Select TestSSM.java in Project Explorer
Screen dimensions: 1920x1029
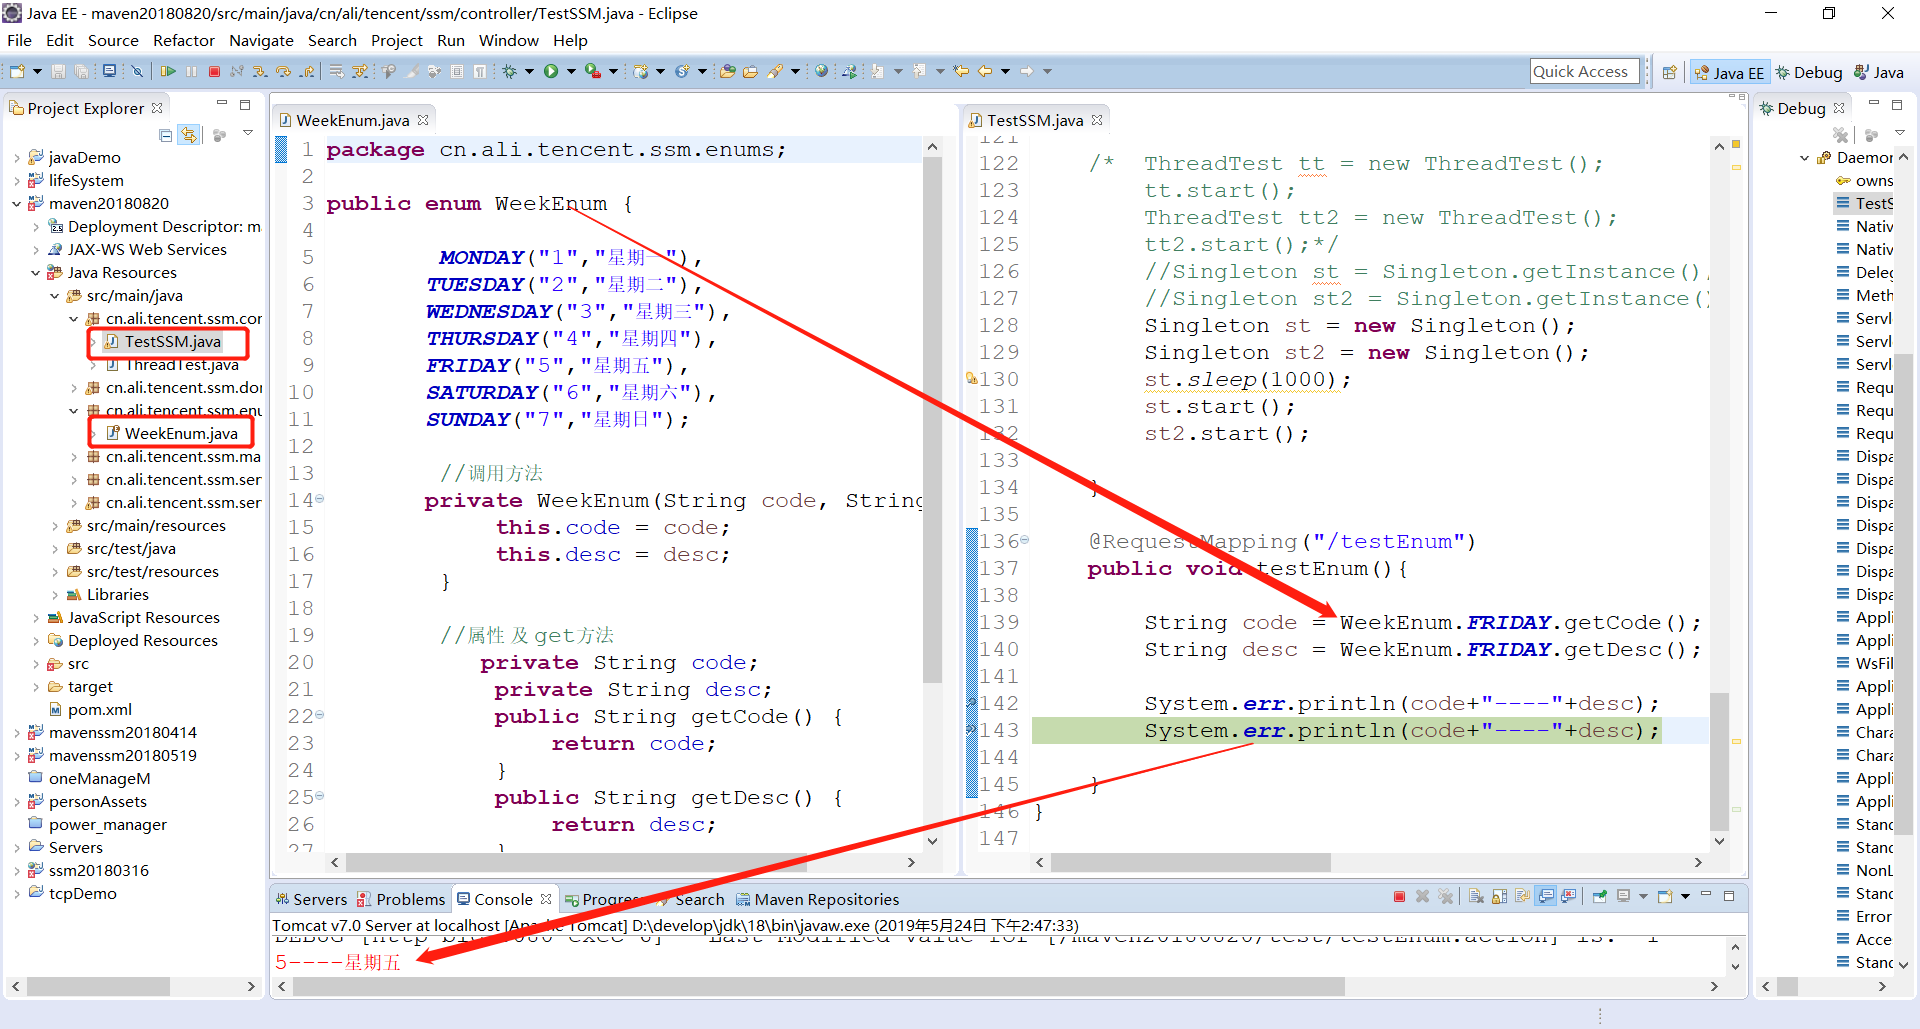[172, 341]
